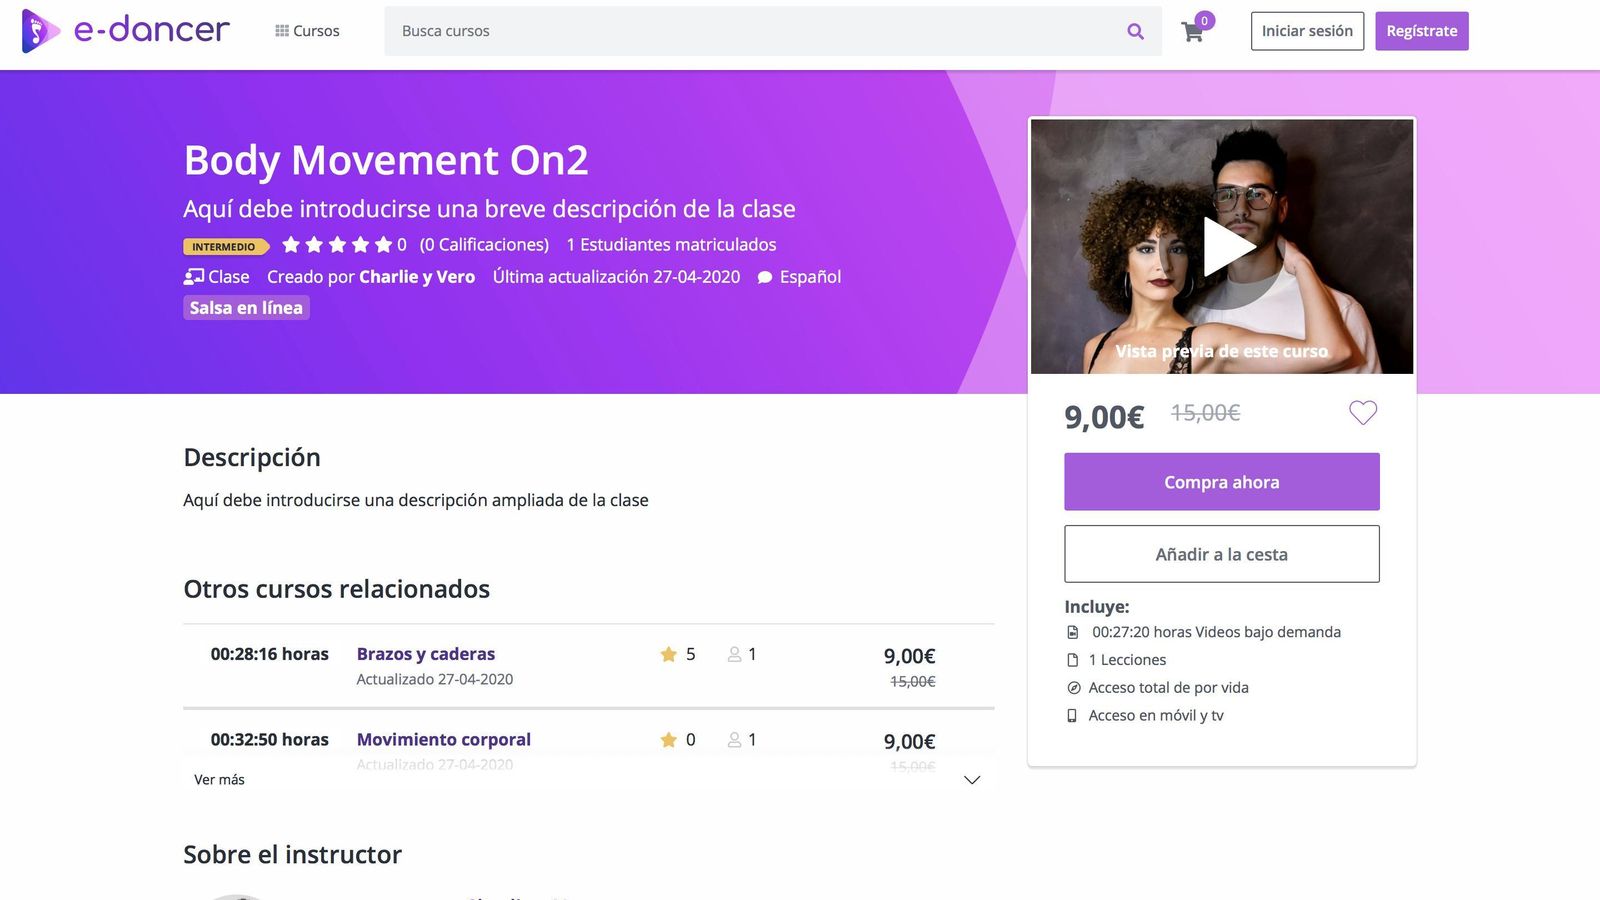Click the search magnifier icon
The image size is (1600, 900).
(1135, 30)
